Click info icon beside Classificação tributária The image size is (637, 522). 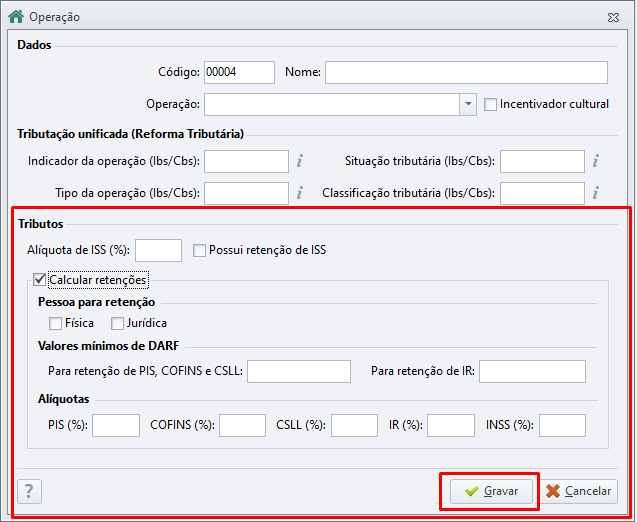[x=595, y=193]
